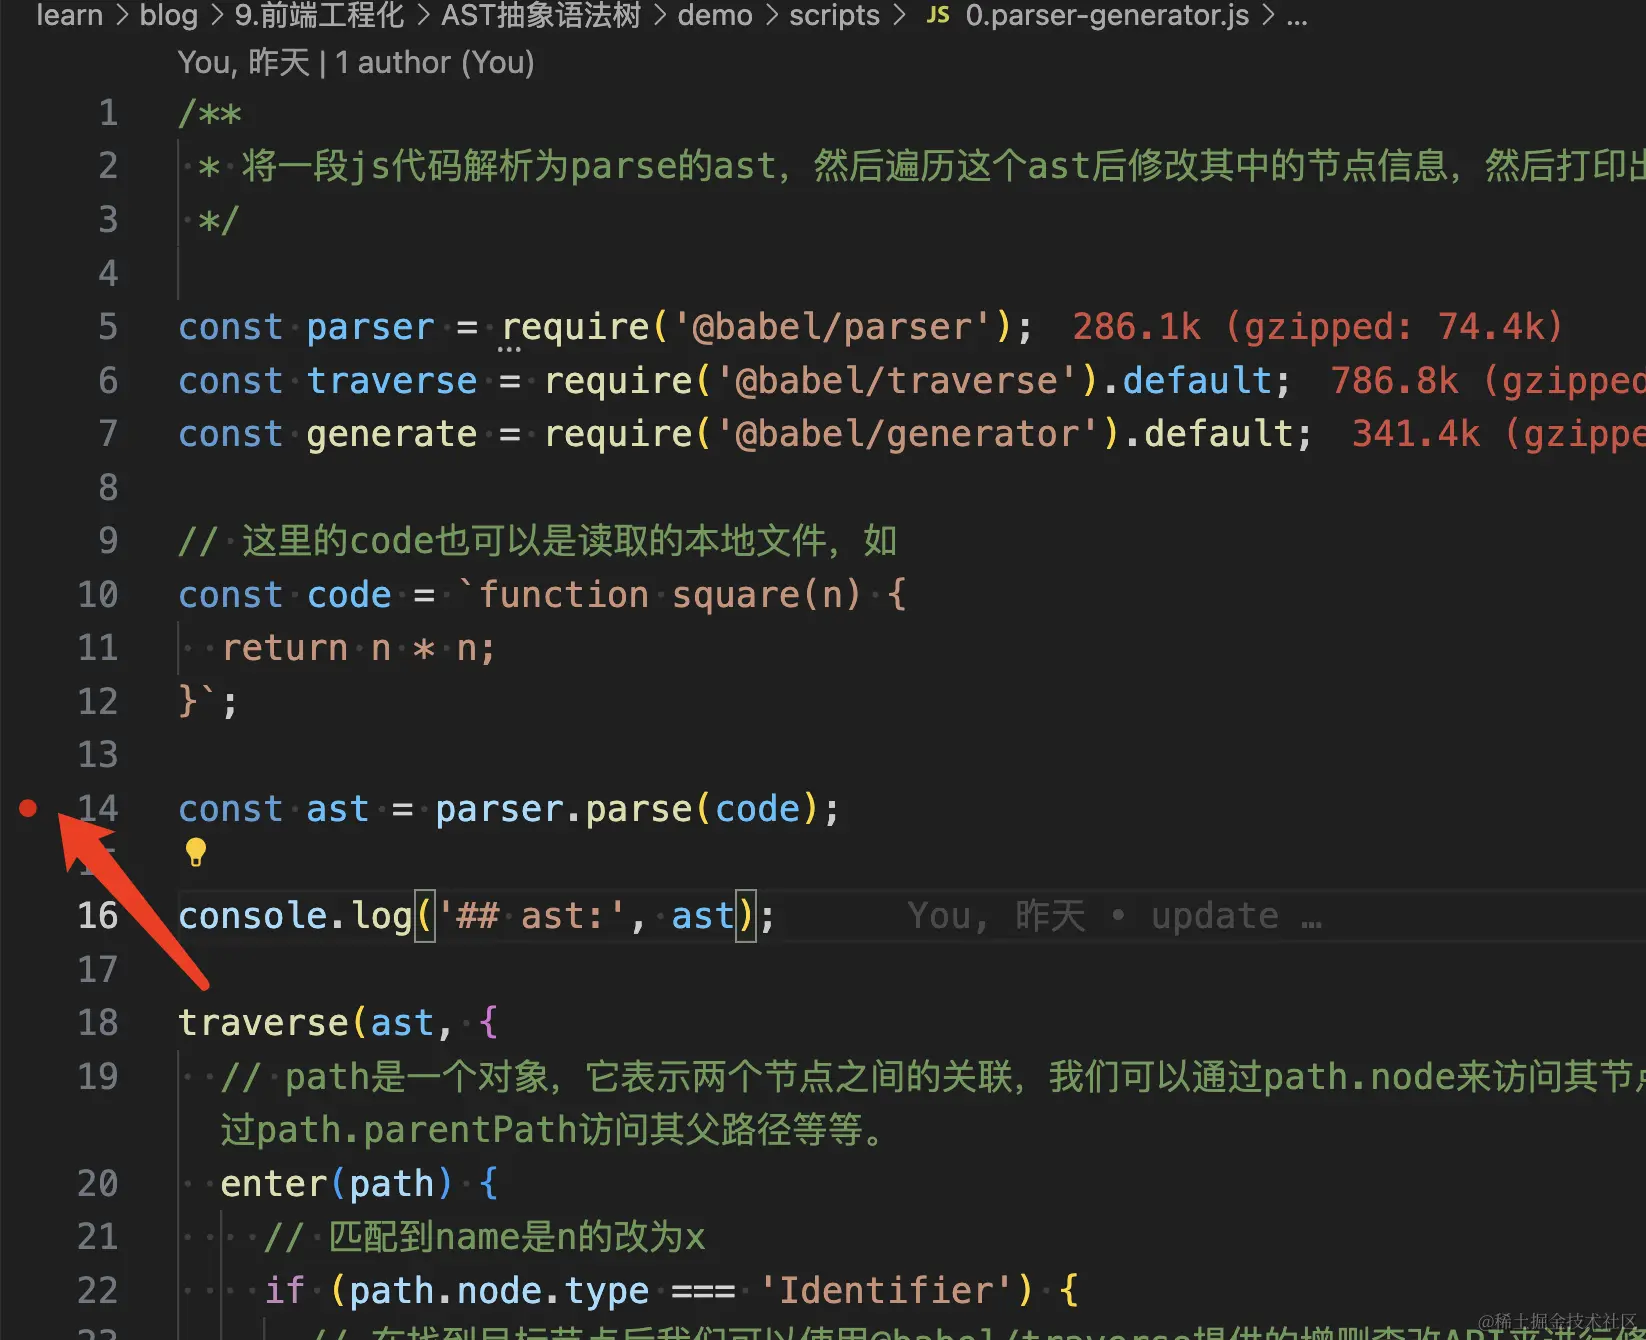
Task: Click the JS file icon in the breadcrumb
Action: pyautogui.click(x=937, y=16)
